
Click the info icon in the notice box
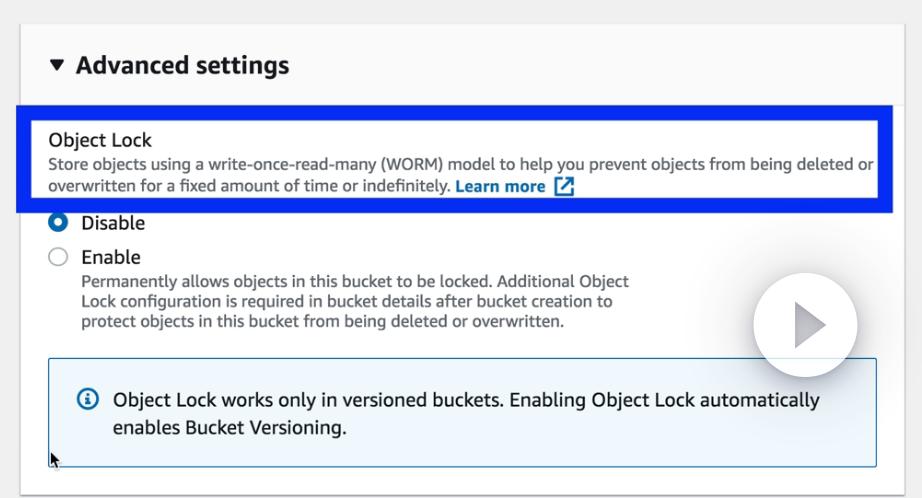(88, 400)
